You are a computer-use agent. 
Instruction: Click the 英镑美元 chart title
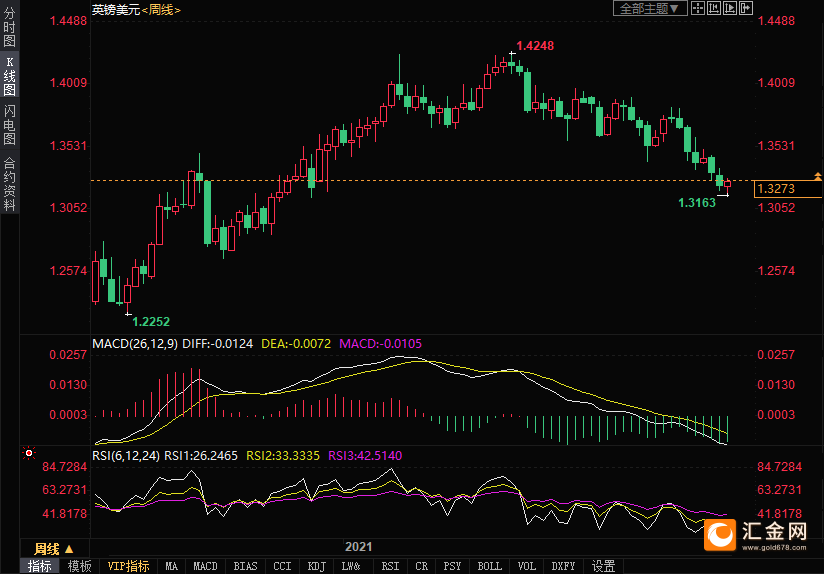point(116,9)
